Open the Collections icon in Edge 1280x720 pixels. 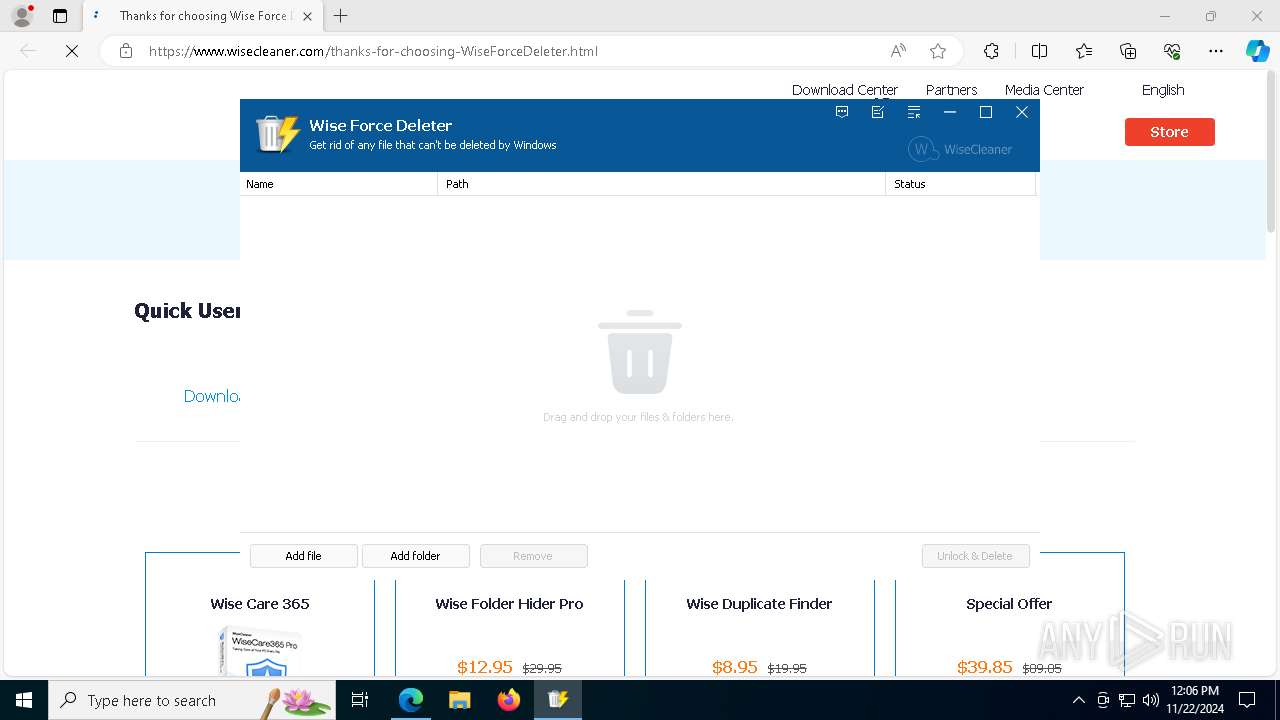(x=1128, y=51)
